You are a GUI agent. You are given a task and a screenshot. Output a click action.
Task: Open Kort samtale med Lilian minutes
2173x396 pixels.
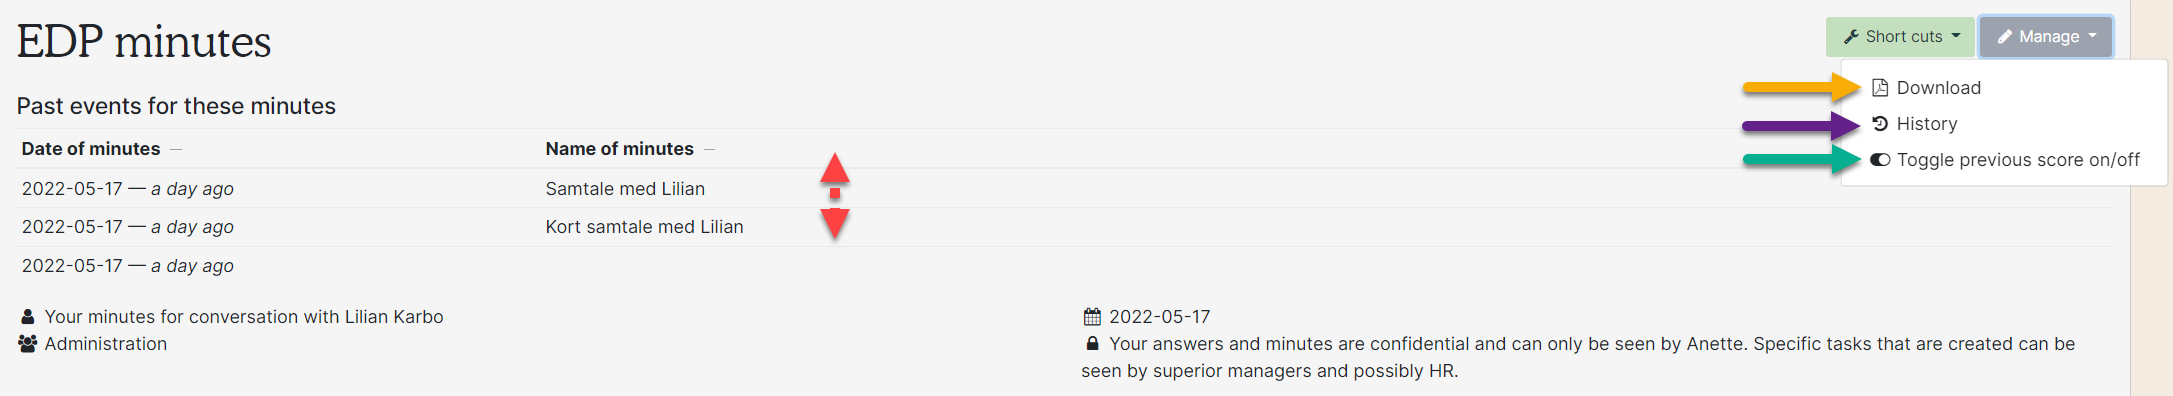tap(644, 227)
